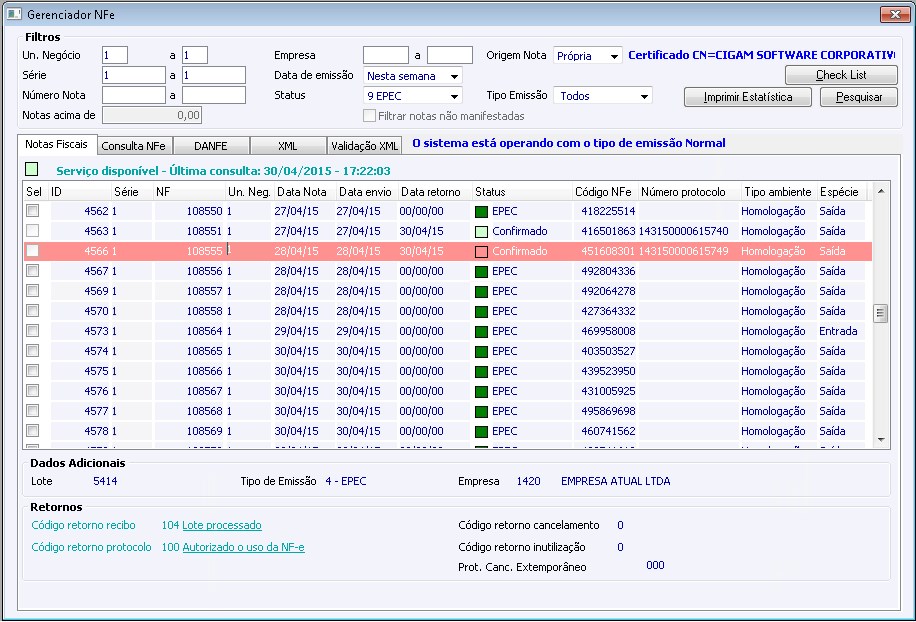
Task: Click the Gerenciador NFe title bar app icon
Action: [14, 14]
